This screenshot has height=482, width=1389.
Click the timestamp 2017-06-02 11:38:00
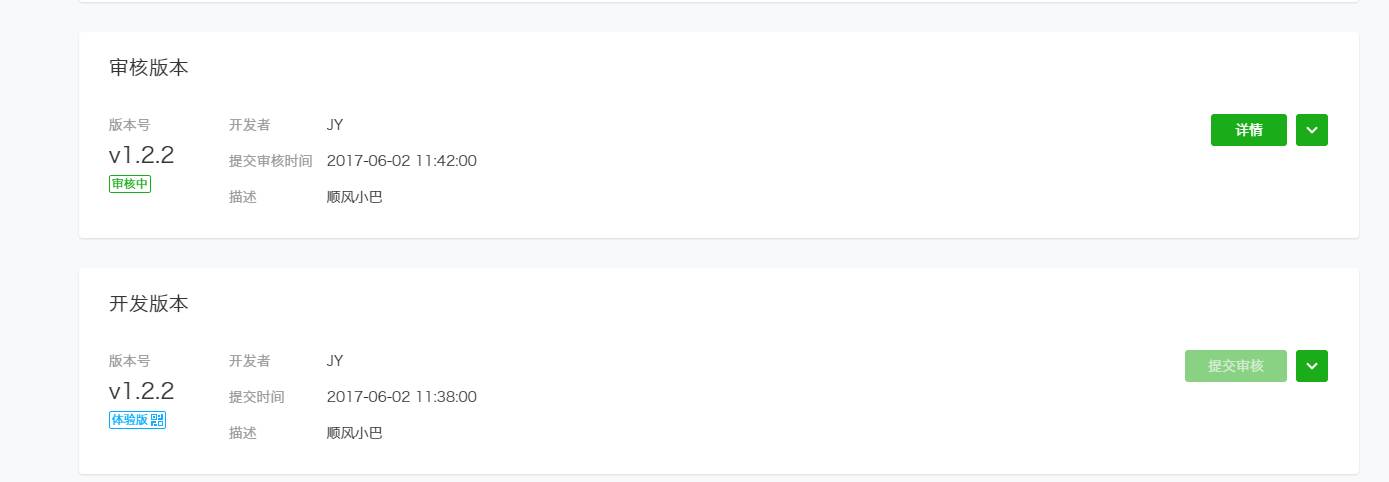401,397
